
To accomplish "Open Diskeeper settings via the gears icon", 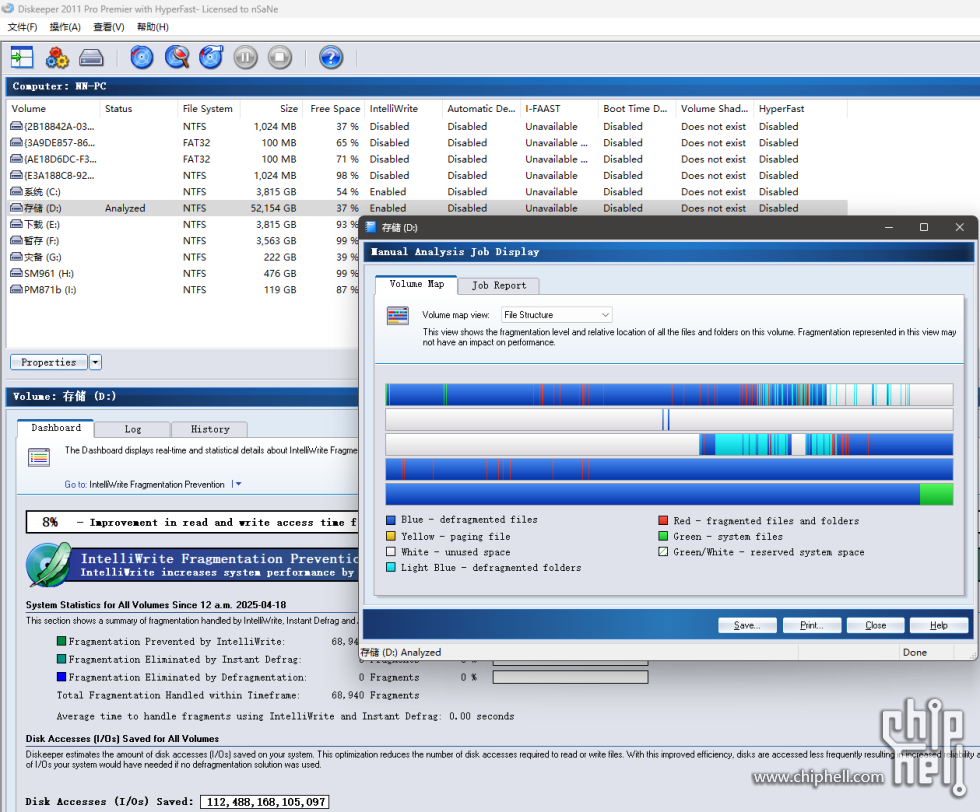I will [57, 58].
